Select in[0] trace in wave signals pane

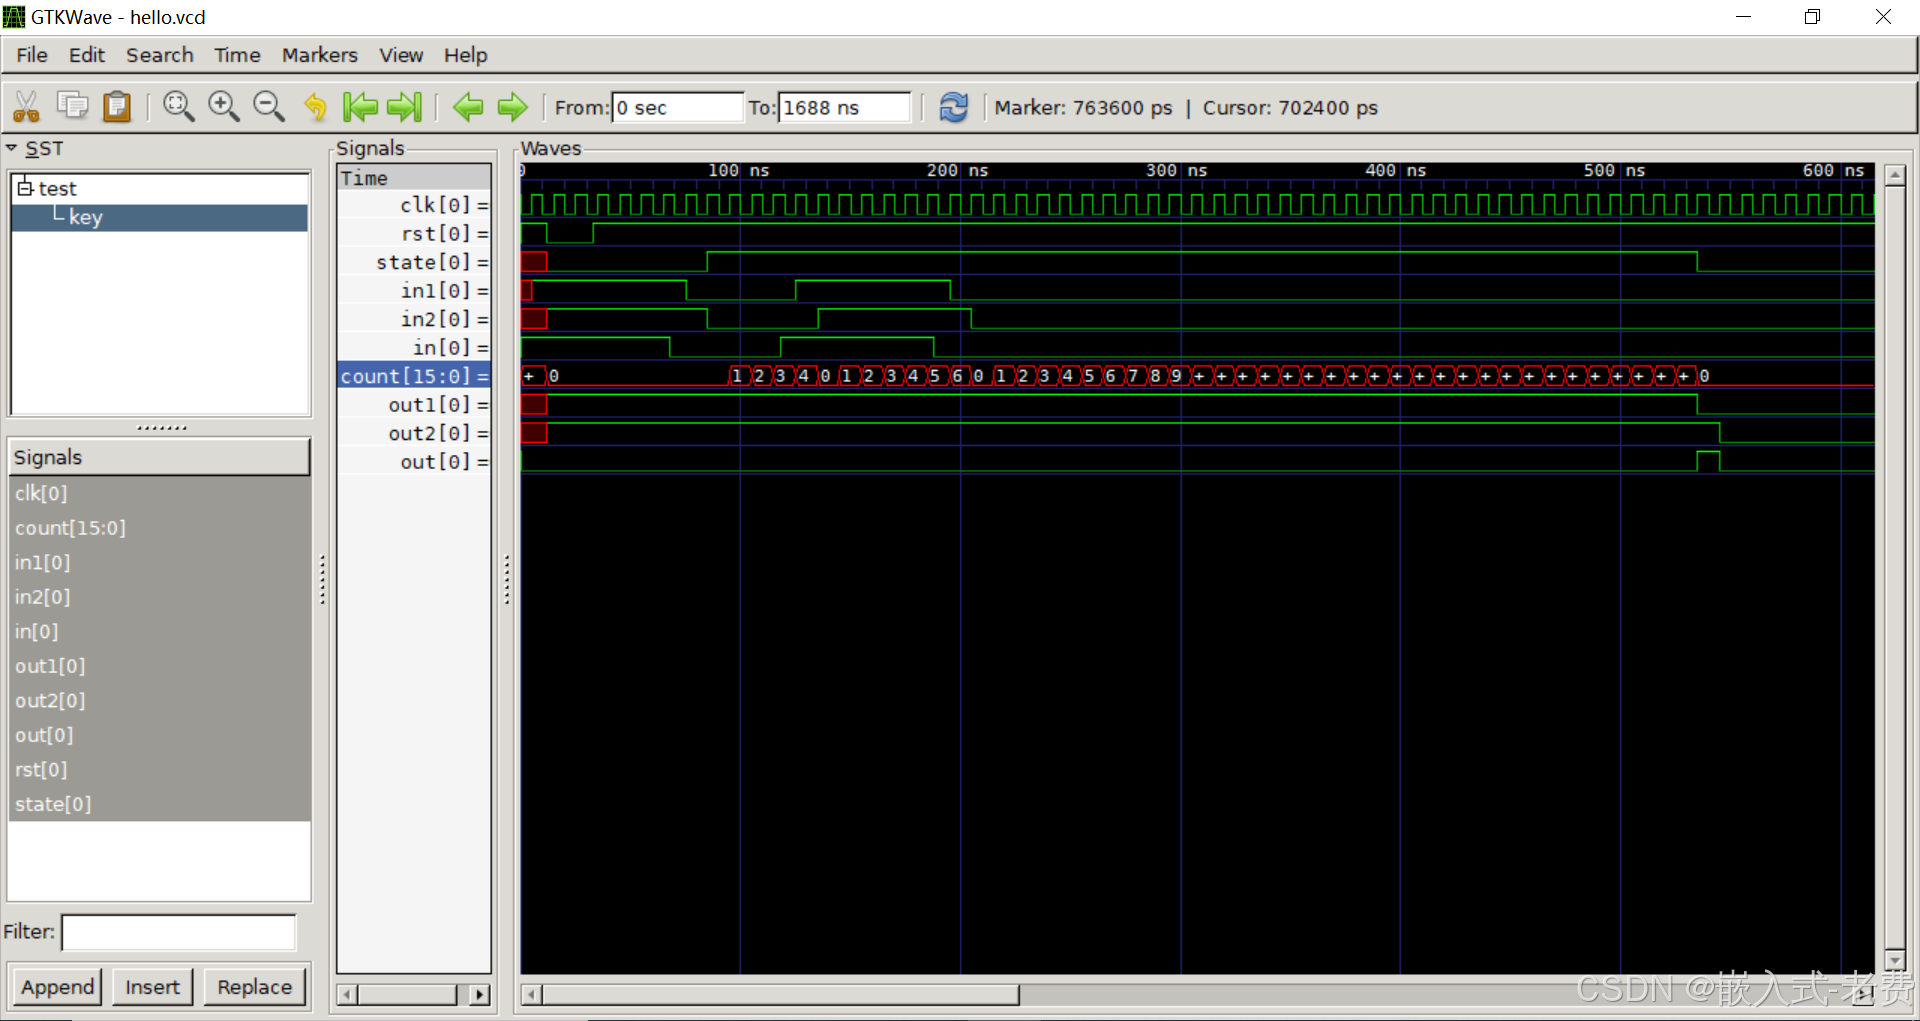[x=414, y=347]
